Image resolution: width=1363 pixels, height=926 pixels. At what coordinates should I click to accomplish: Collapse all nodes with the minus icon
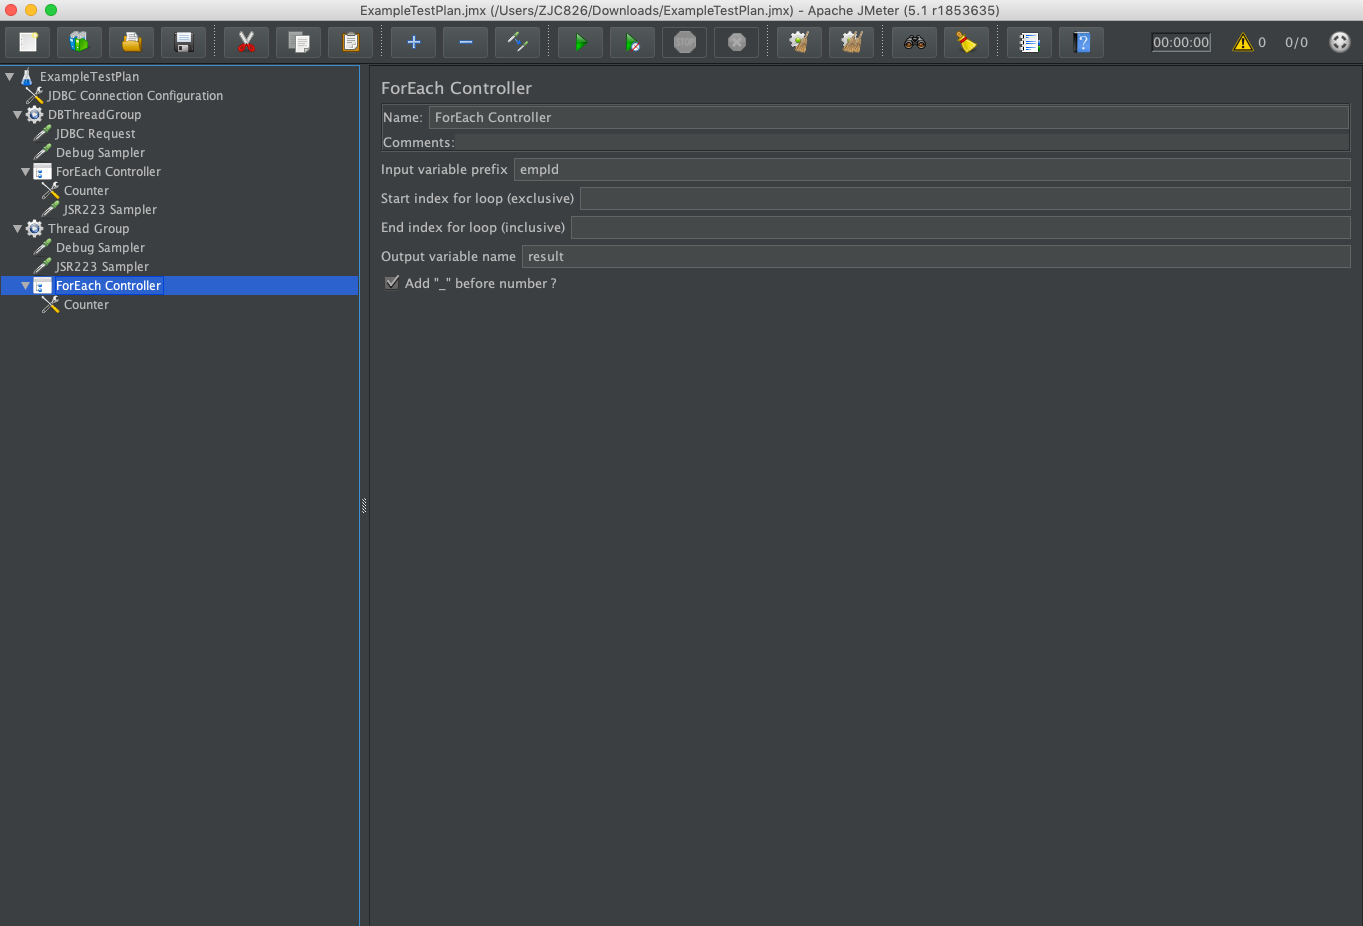465,42
